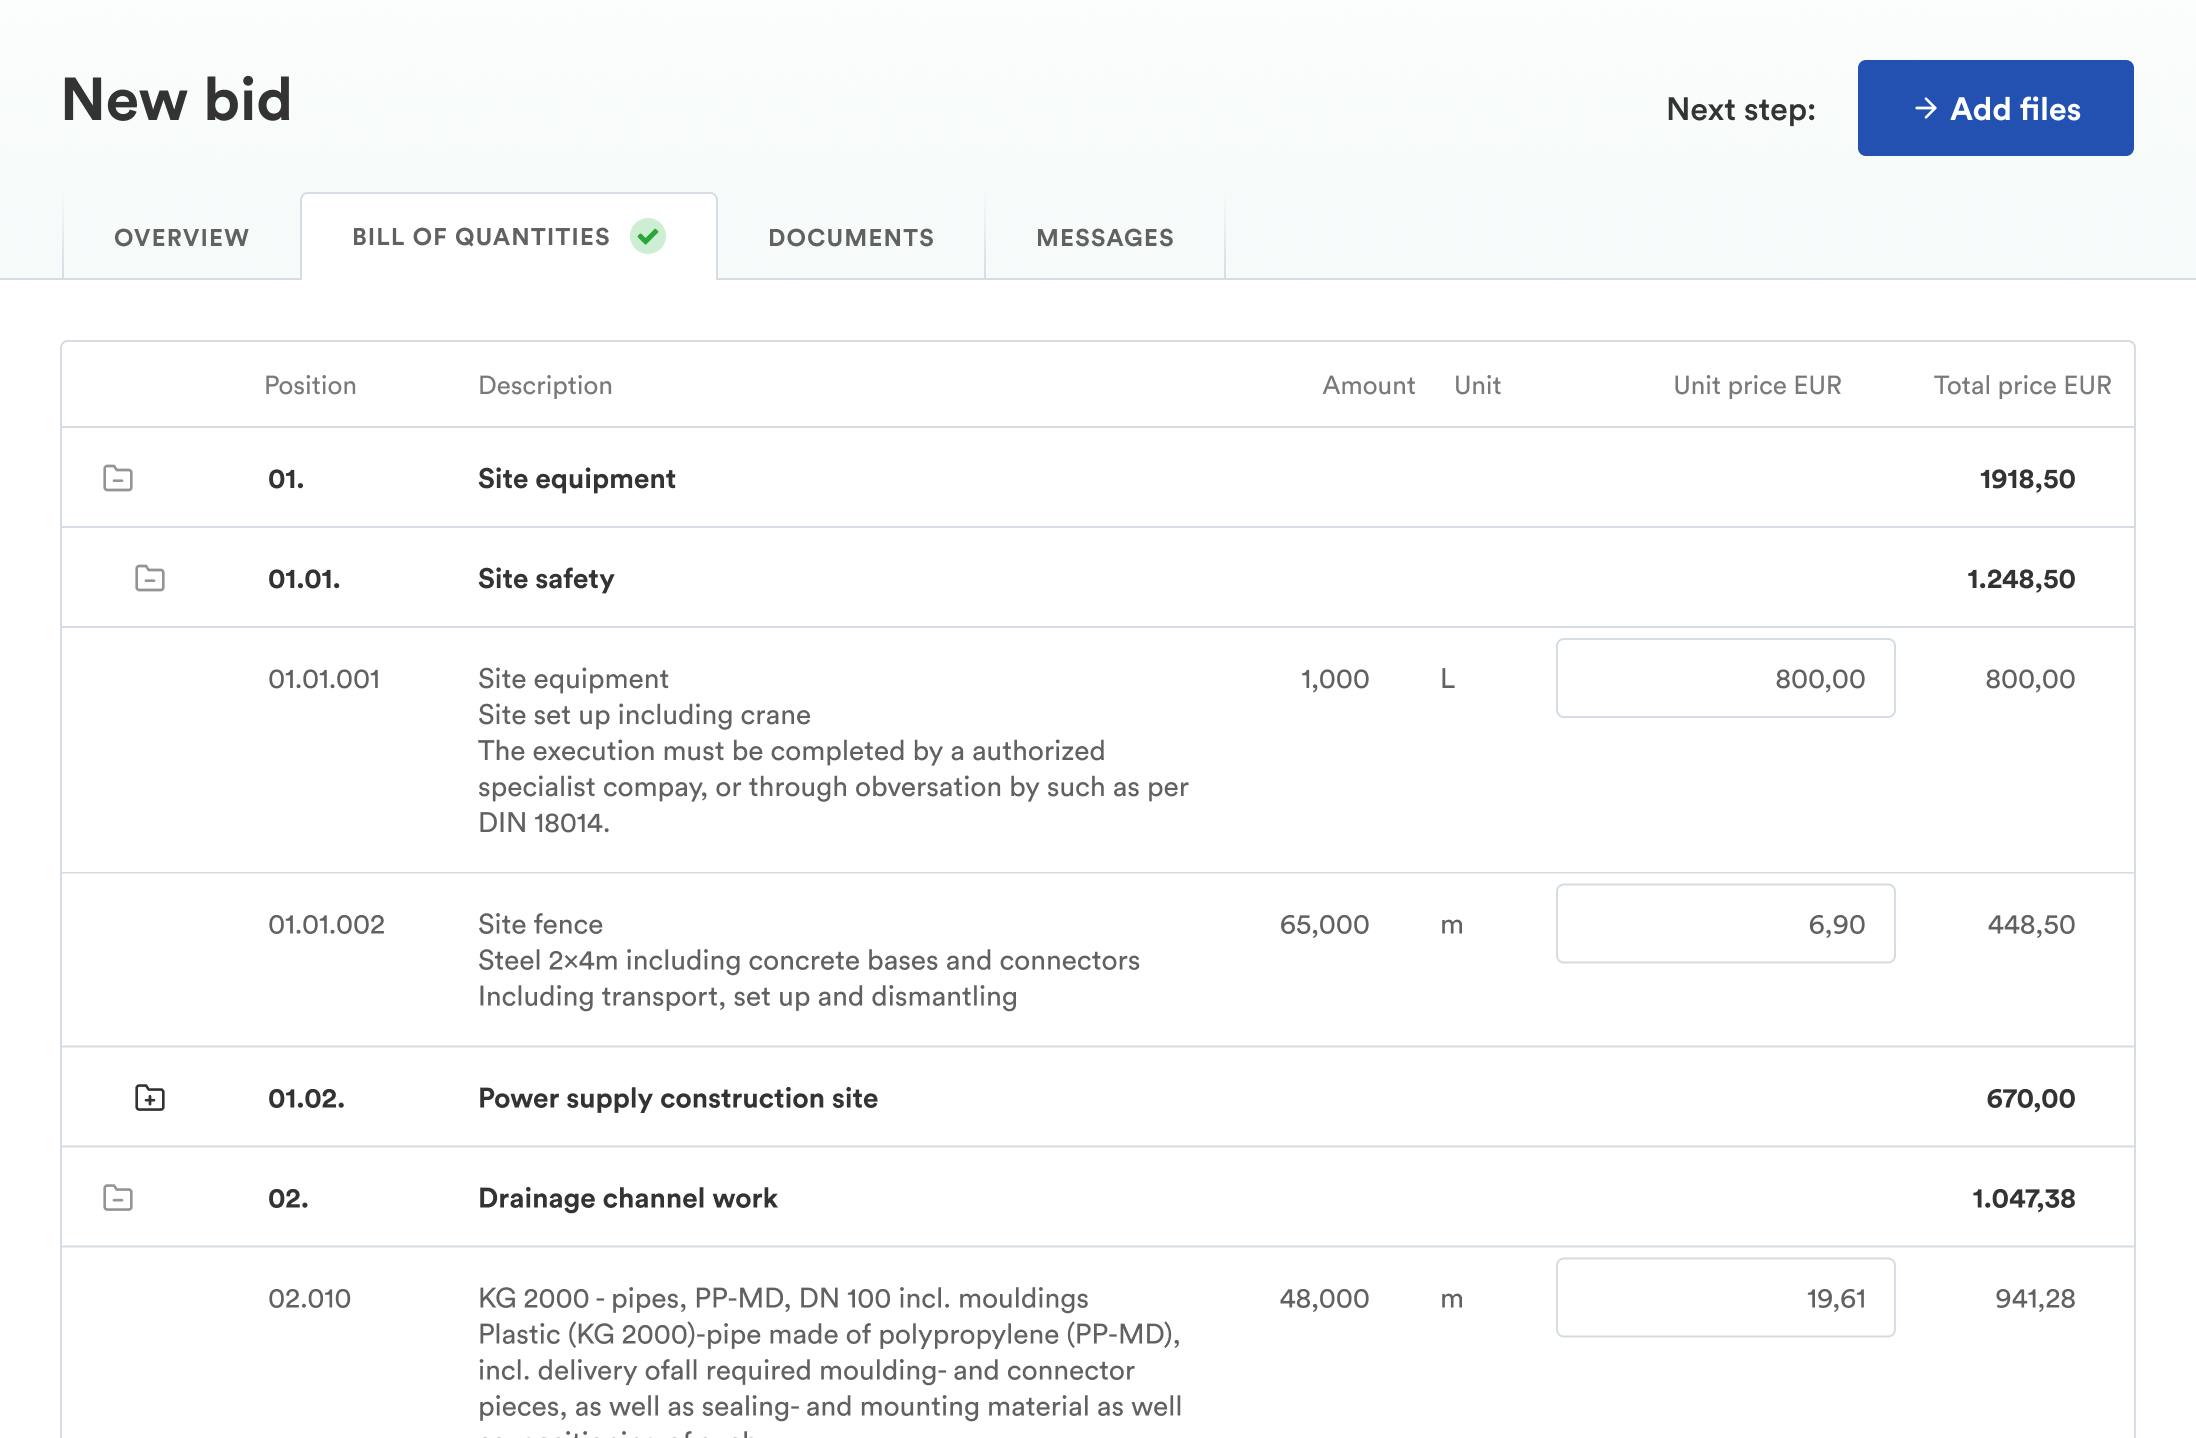The image size is (2196, 1438).
Task: Click the Site fence item description
Action: coord(540,924)
